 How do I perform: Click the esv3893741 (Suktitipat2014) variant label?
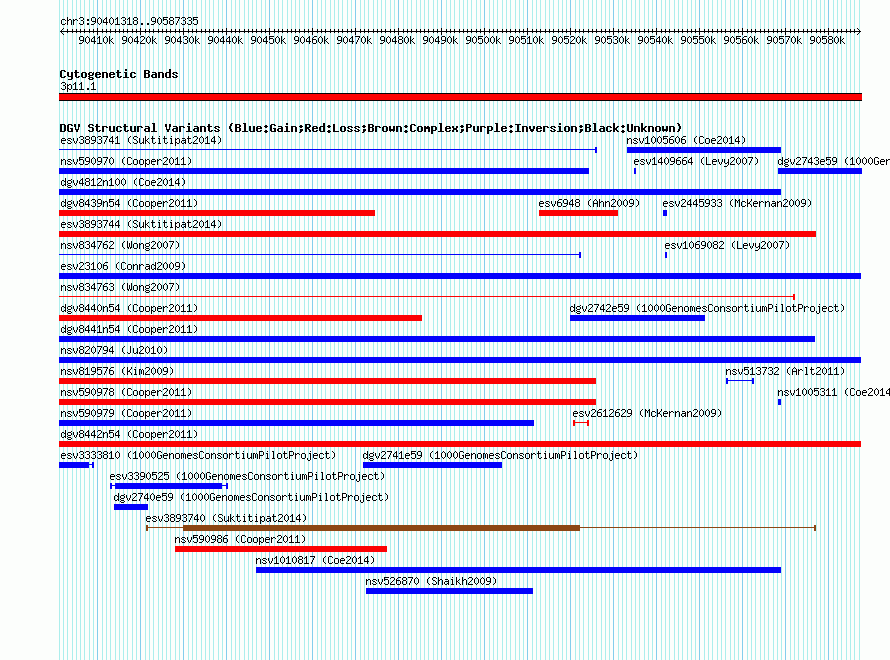(x=141, y=140)
